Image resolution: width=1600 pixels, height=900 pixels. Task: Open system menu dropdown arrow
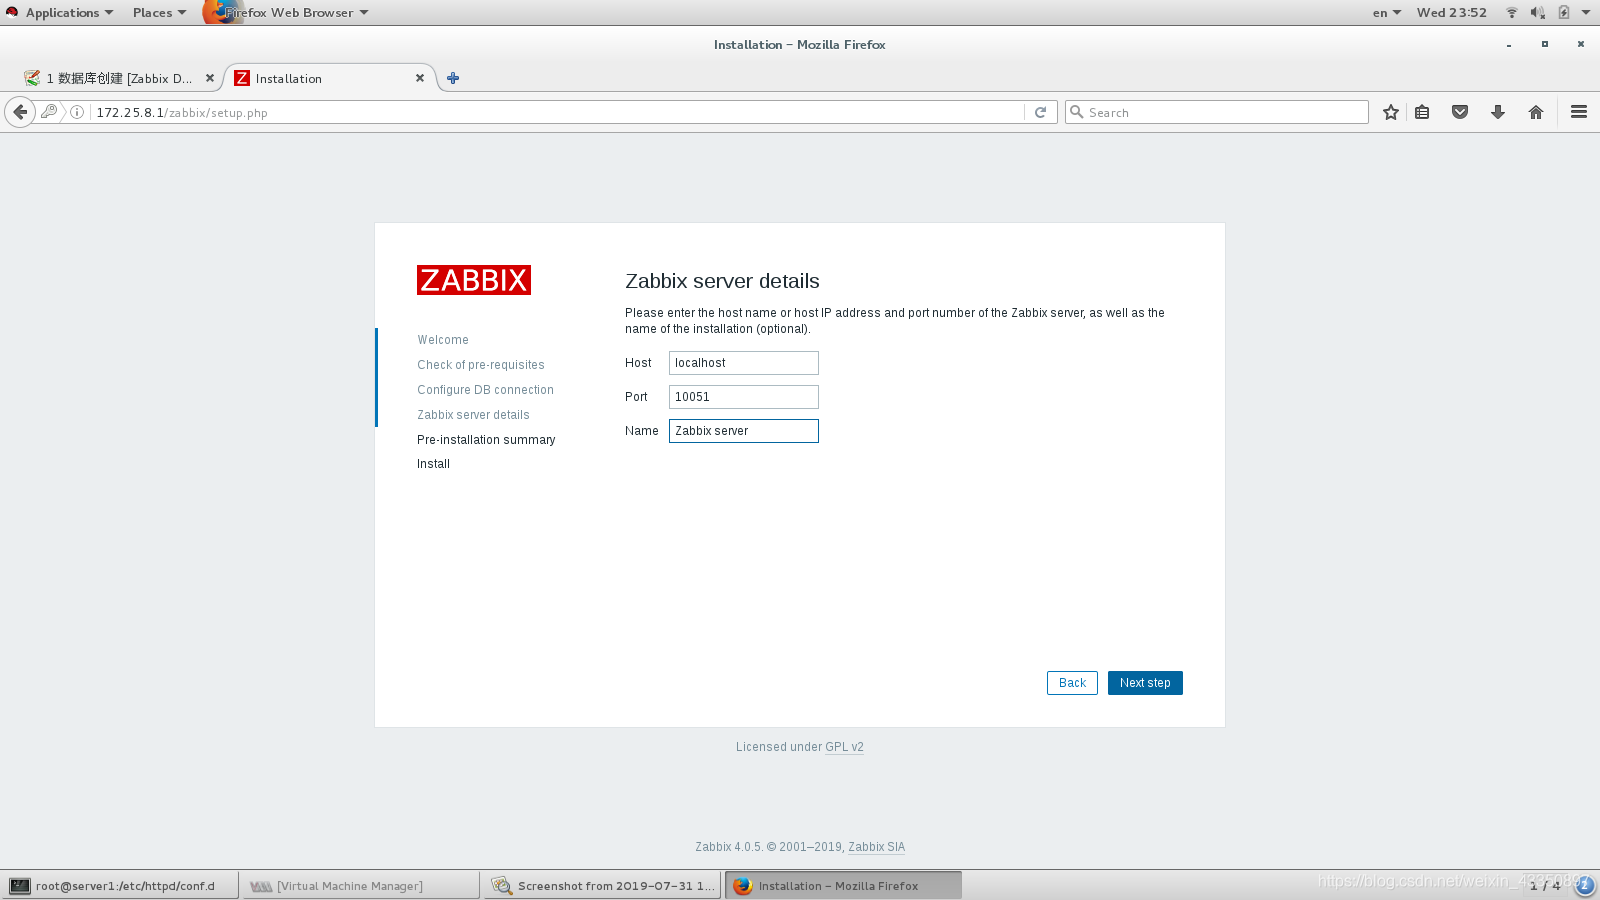[1586, 13]
